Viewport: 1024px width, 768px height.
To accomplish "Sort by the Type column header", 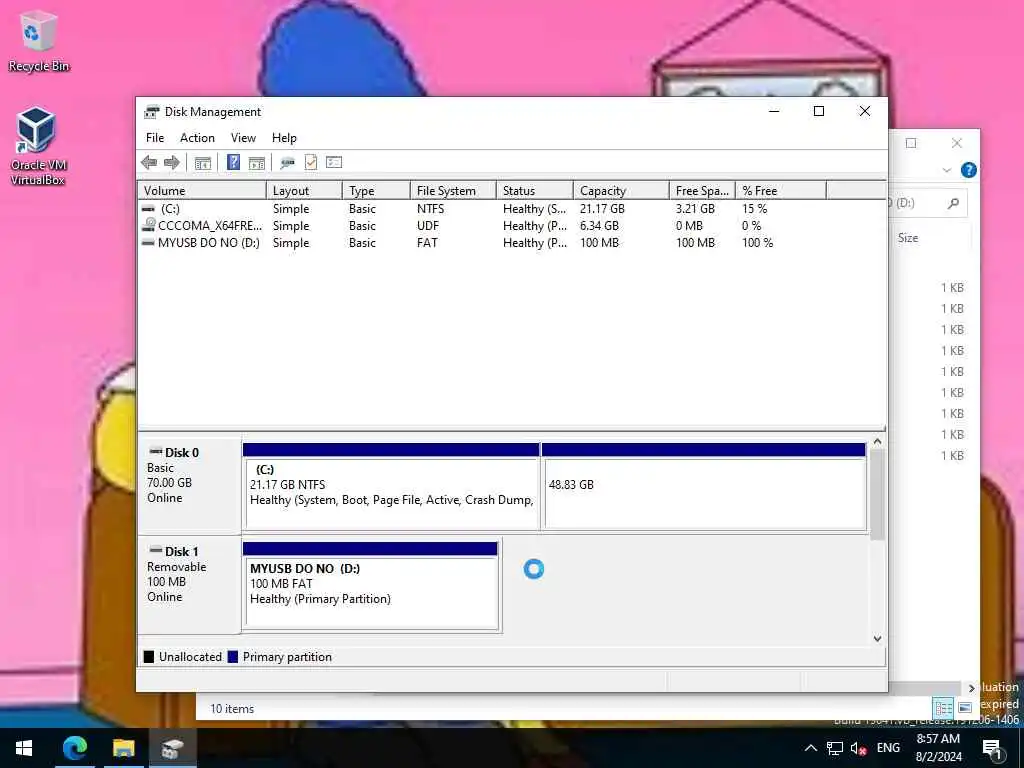I will coord(377,191).
